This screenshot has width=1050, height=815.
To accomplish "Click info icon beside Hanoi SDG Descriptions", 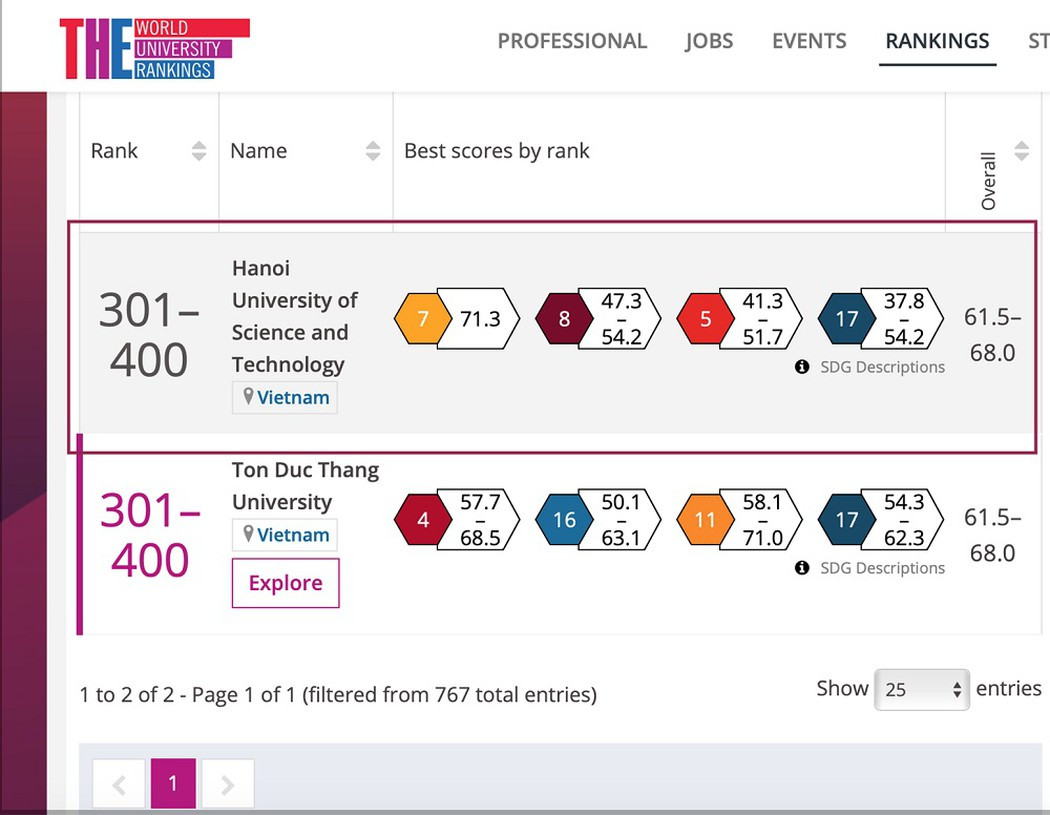I will click(x=802, y=367).
